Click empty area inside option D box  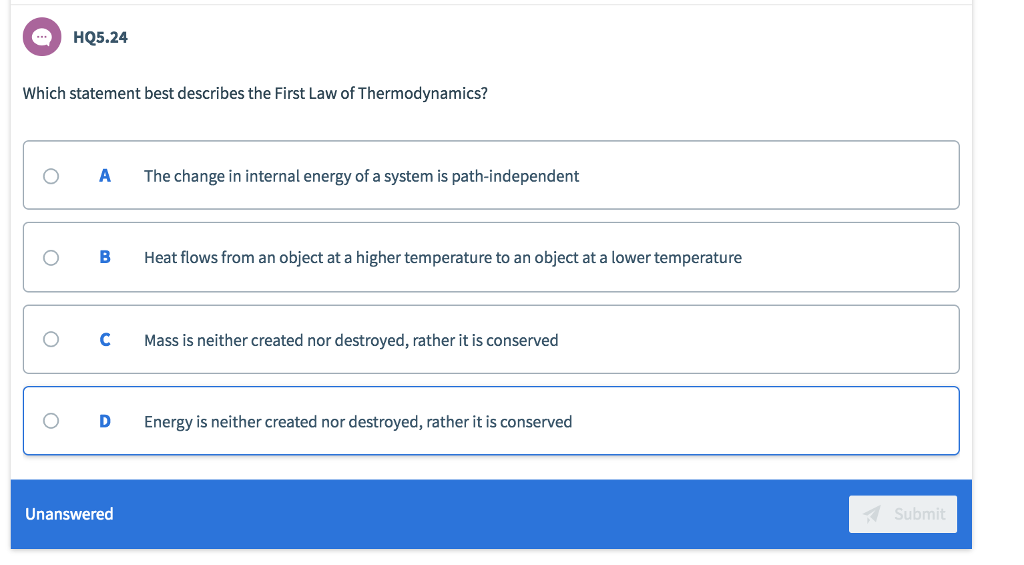764,421
